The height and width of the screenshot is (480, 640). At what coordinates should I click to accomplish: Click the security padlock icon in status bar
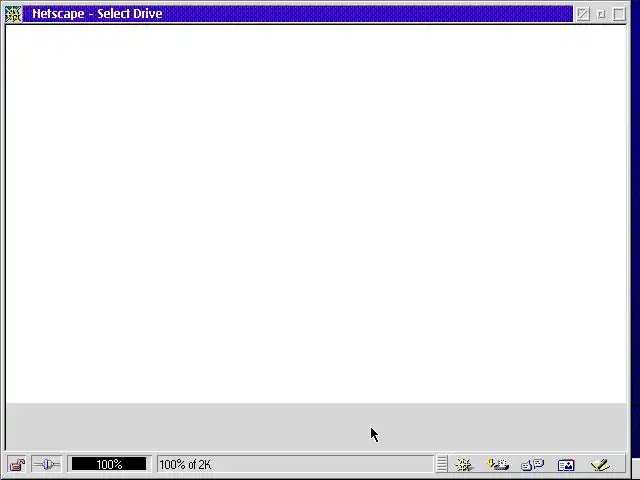coord(17,464)
